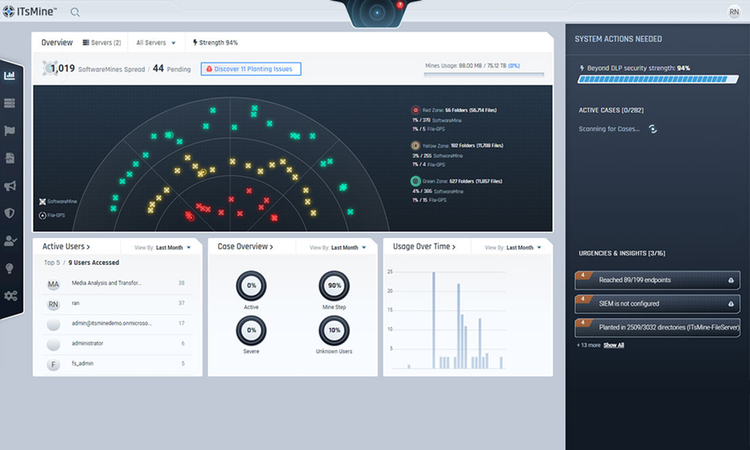Click Discover 11 Planting Issues button
The height and width of the screenshot is (450, 750).
point(251,69)
